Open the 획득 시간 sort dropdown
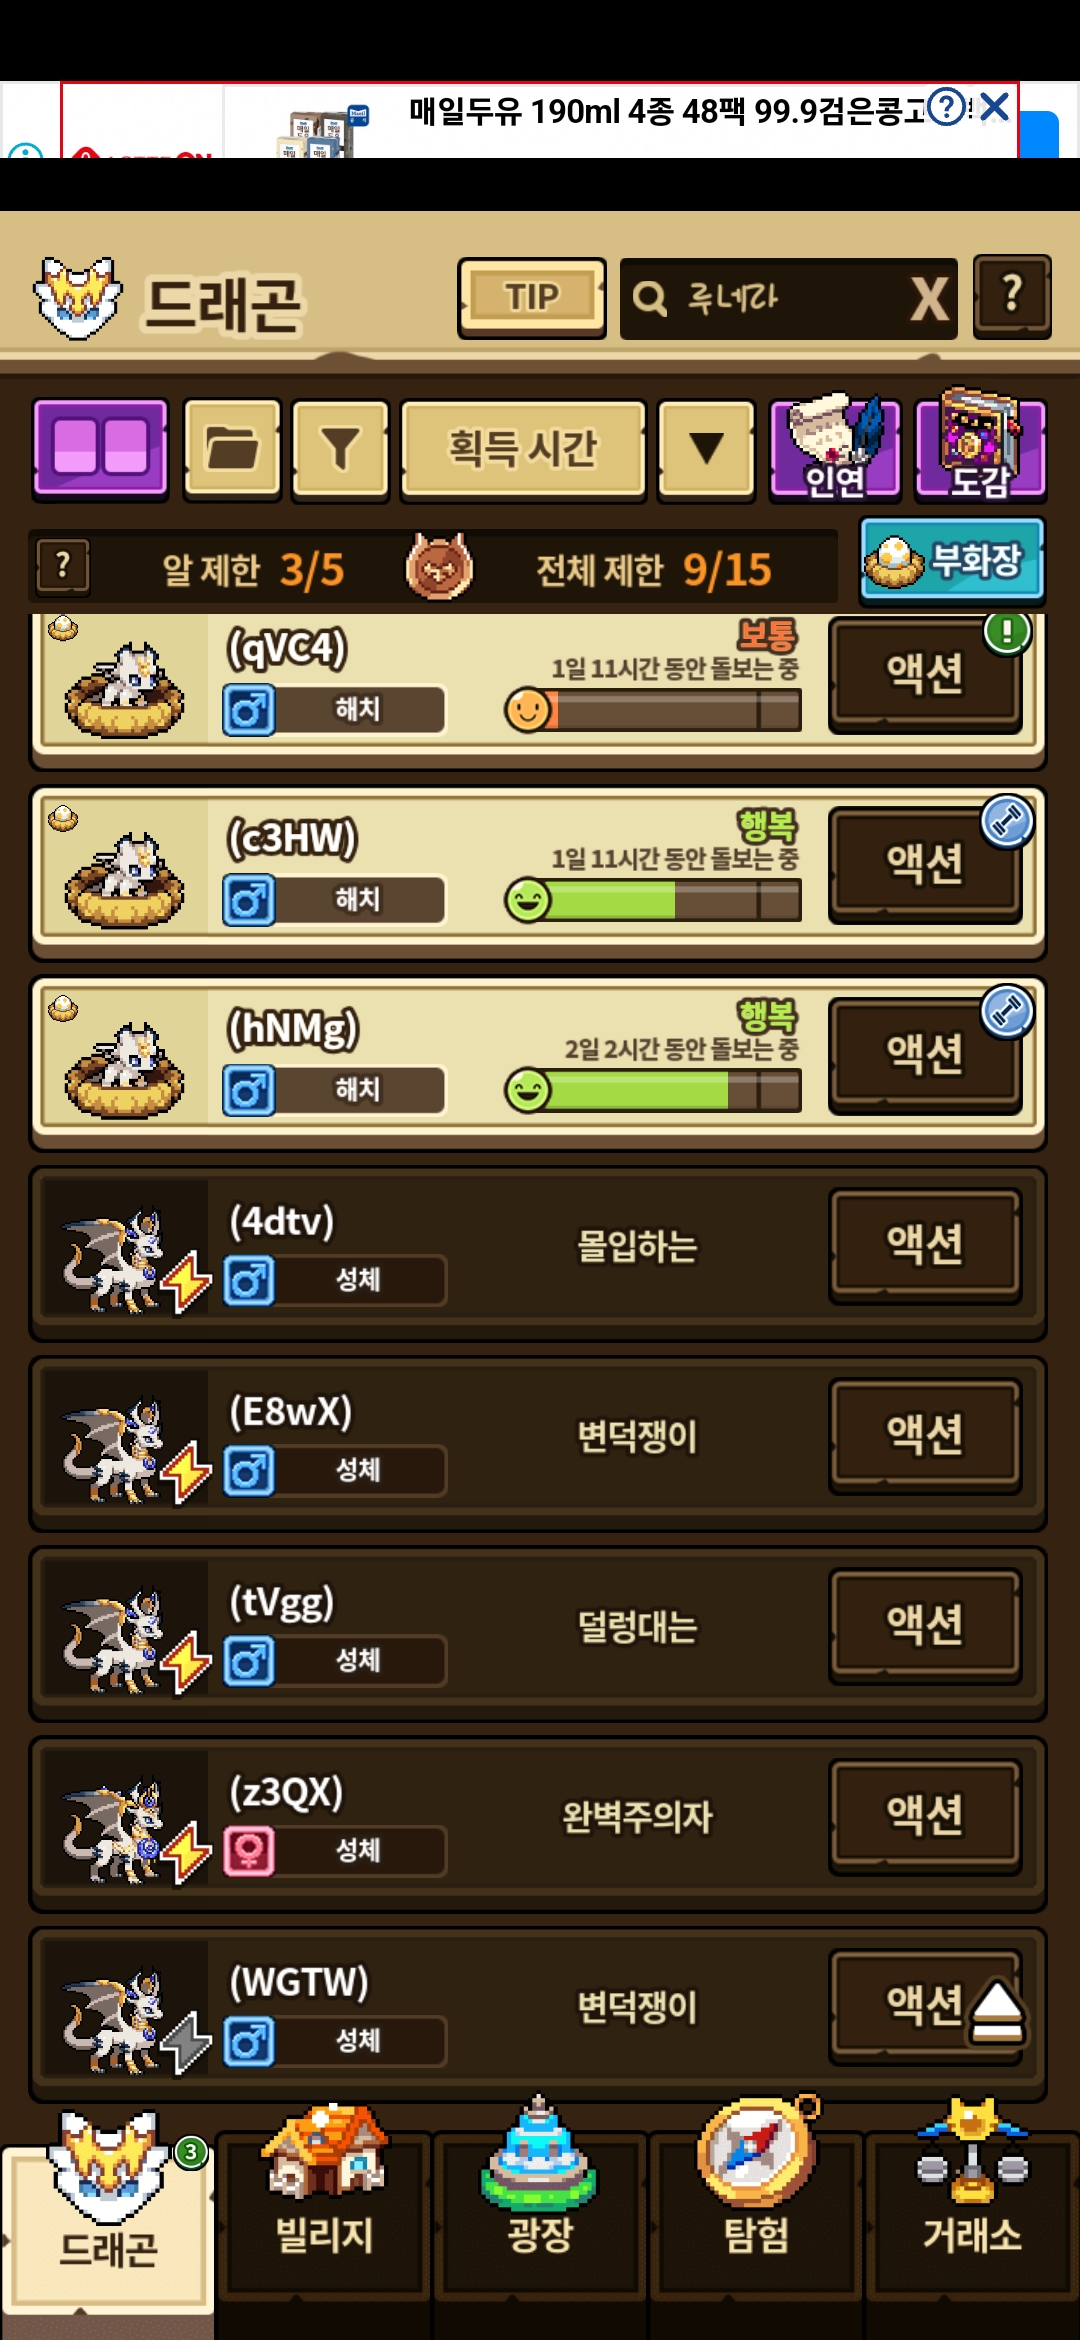 point(523,447)
